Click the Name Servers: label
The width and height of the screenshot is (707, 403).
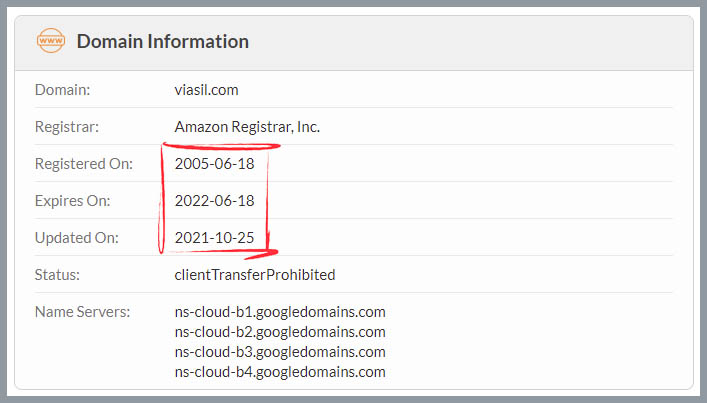(83, 312)
